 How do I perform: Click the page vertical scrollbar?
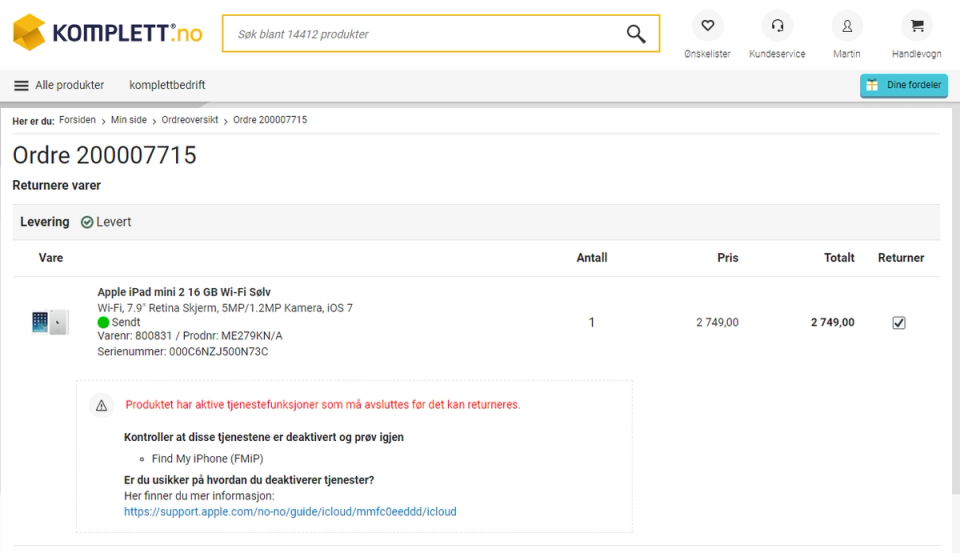click(956, 300)
